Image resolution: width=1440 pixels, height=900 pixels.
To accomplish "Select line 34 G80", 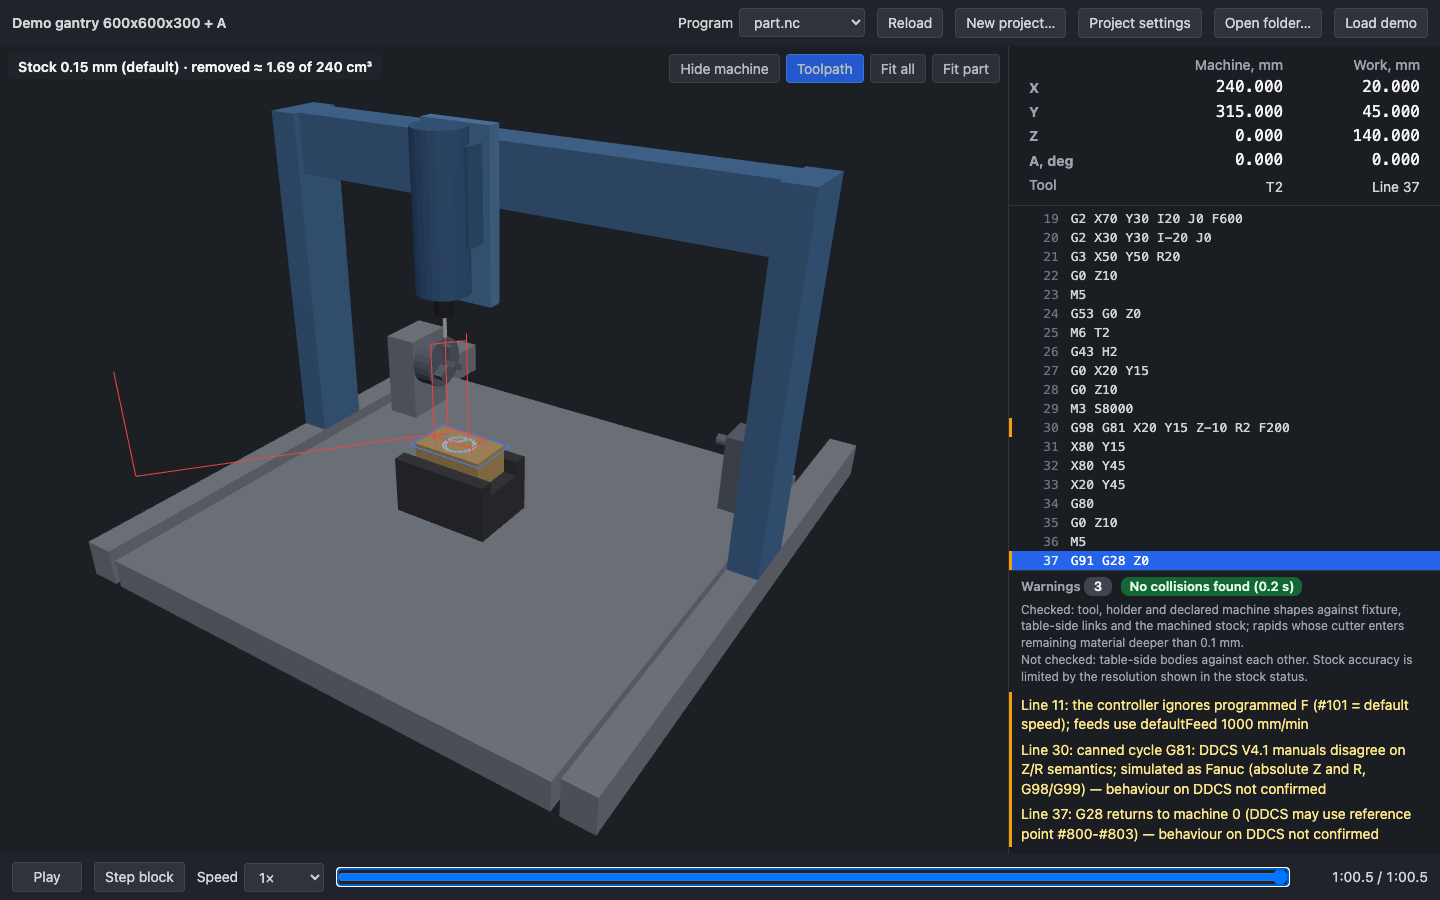I will (x=1224, y=504).
